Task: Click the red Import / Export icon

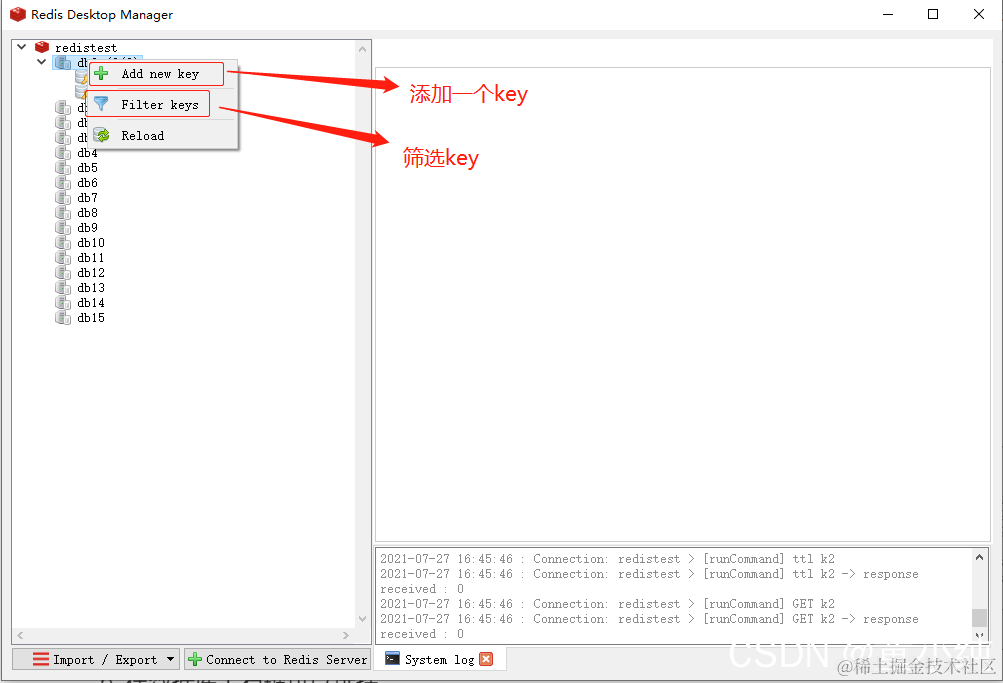Action: pyautogui.click(x=41, y=659)
